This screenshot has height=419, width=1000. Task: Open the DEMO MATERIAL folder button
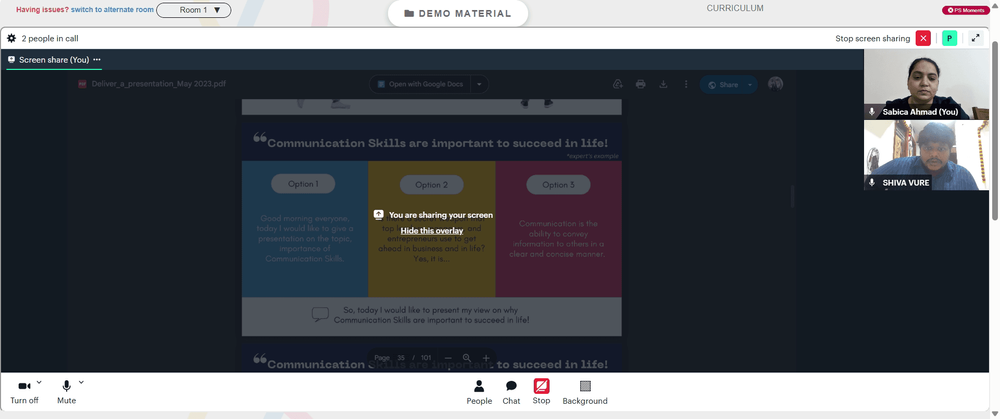(x=458, y=13)
